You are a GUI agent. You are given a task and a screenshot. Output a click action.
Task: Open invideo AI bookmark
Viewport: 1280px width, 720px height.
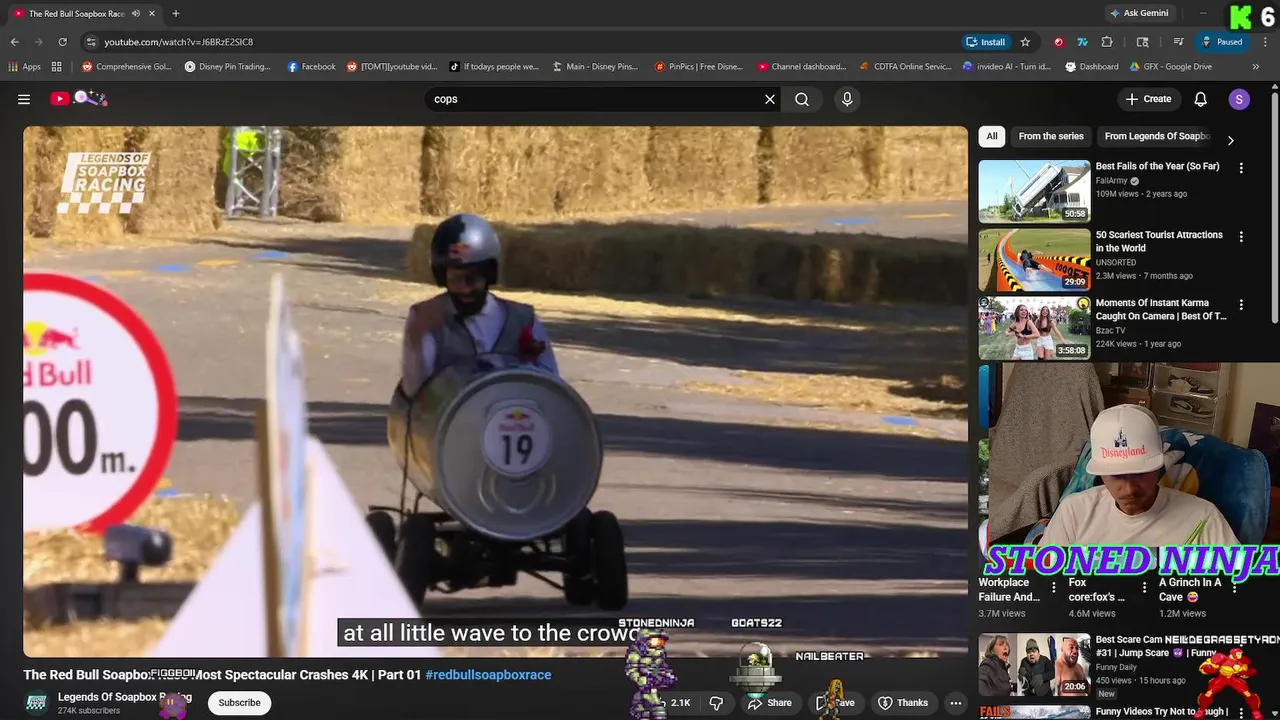tap(1007, 67)
